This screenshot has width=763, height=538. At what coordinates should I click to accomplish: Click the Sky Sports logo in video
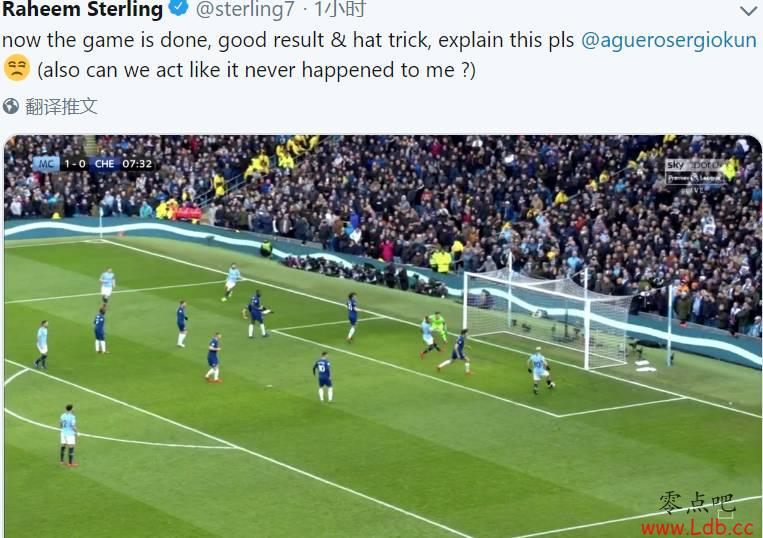[x=694, y=172]
